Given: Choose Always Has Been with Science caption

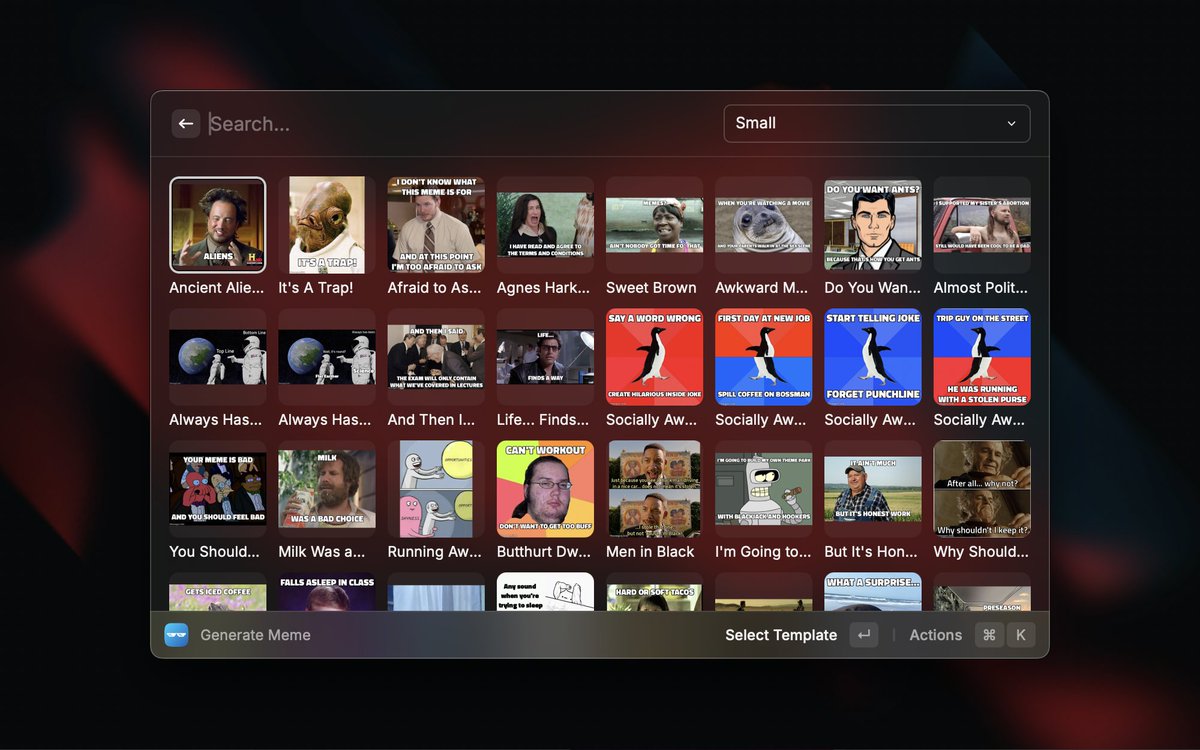Looking at the screenshot, I should 327,357.
